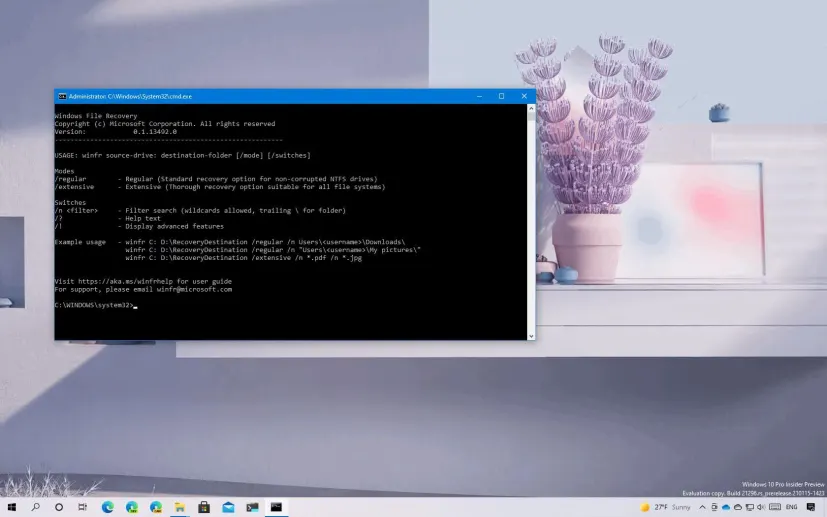This screenshot has width=827, height=517.
Task: Launch Edge Canary from taskbar
Action: click(x=156, y=507)
